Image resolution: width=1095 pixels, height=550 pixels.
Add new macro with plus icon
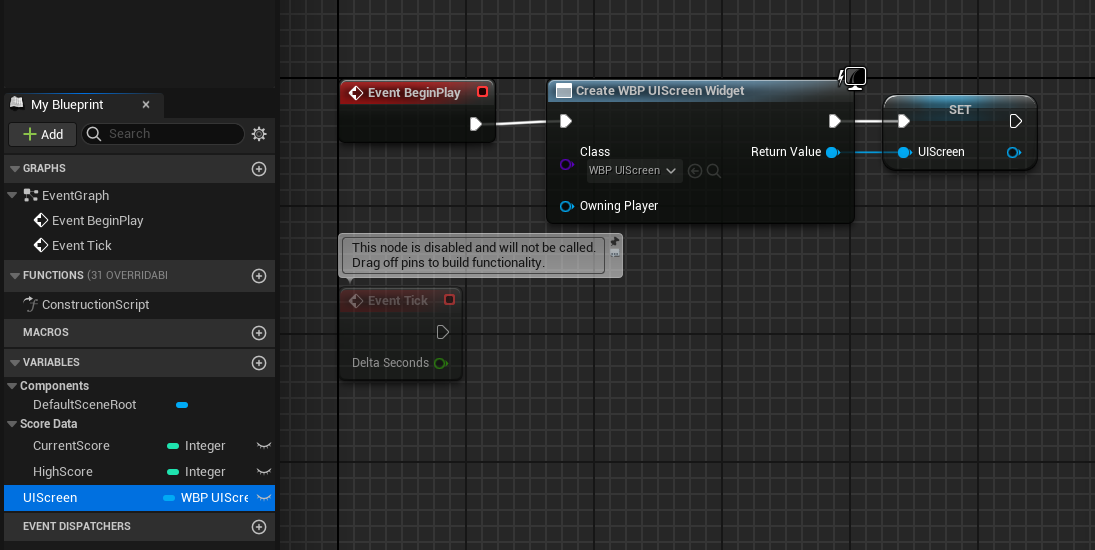point(259,333)
